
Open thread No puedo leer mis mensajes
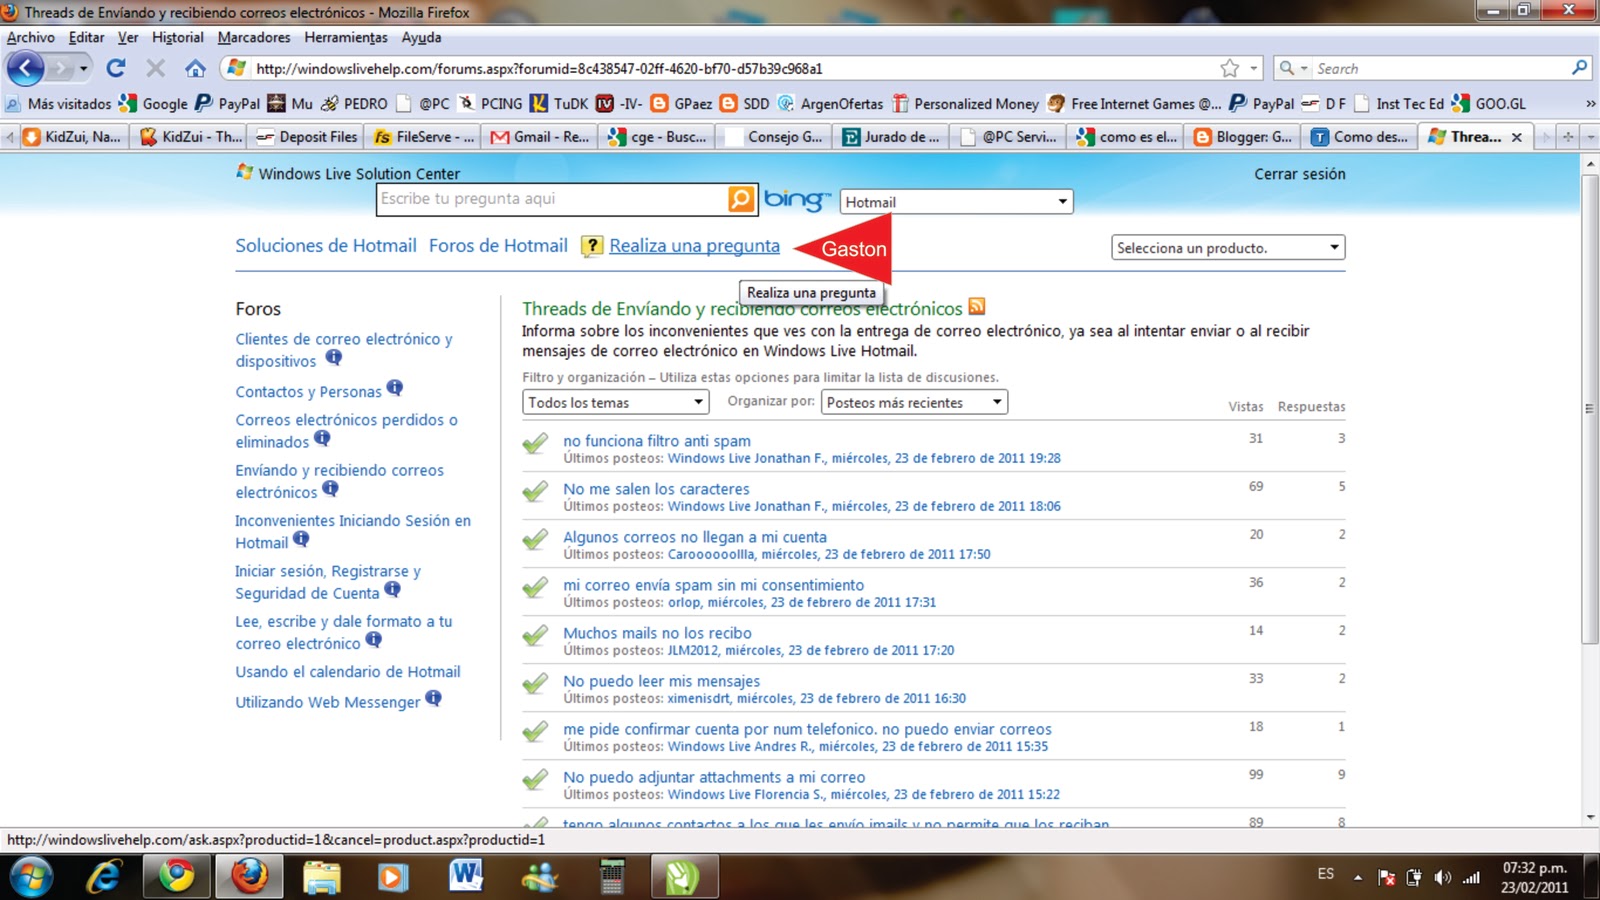(661, 681)
